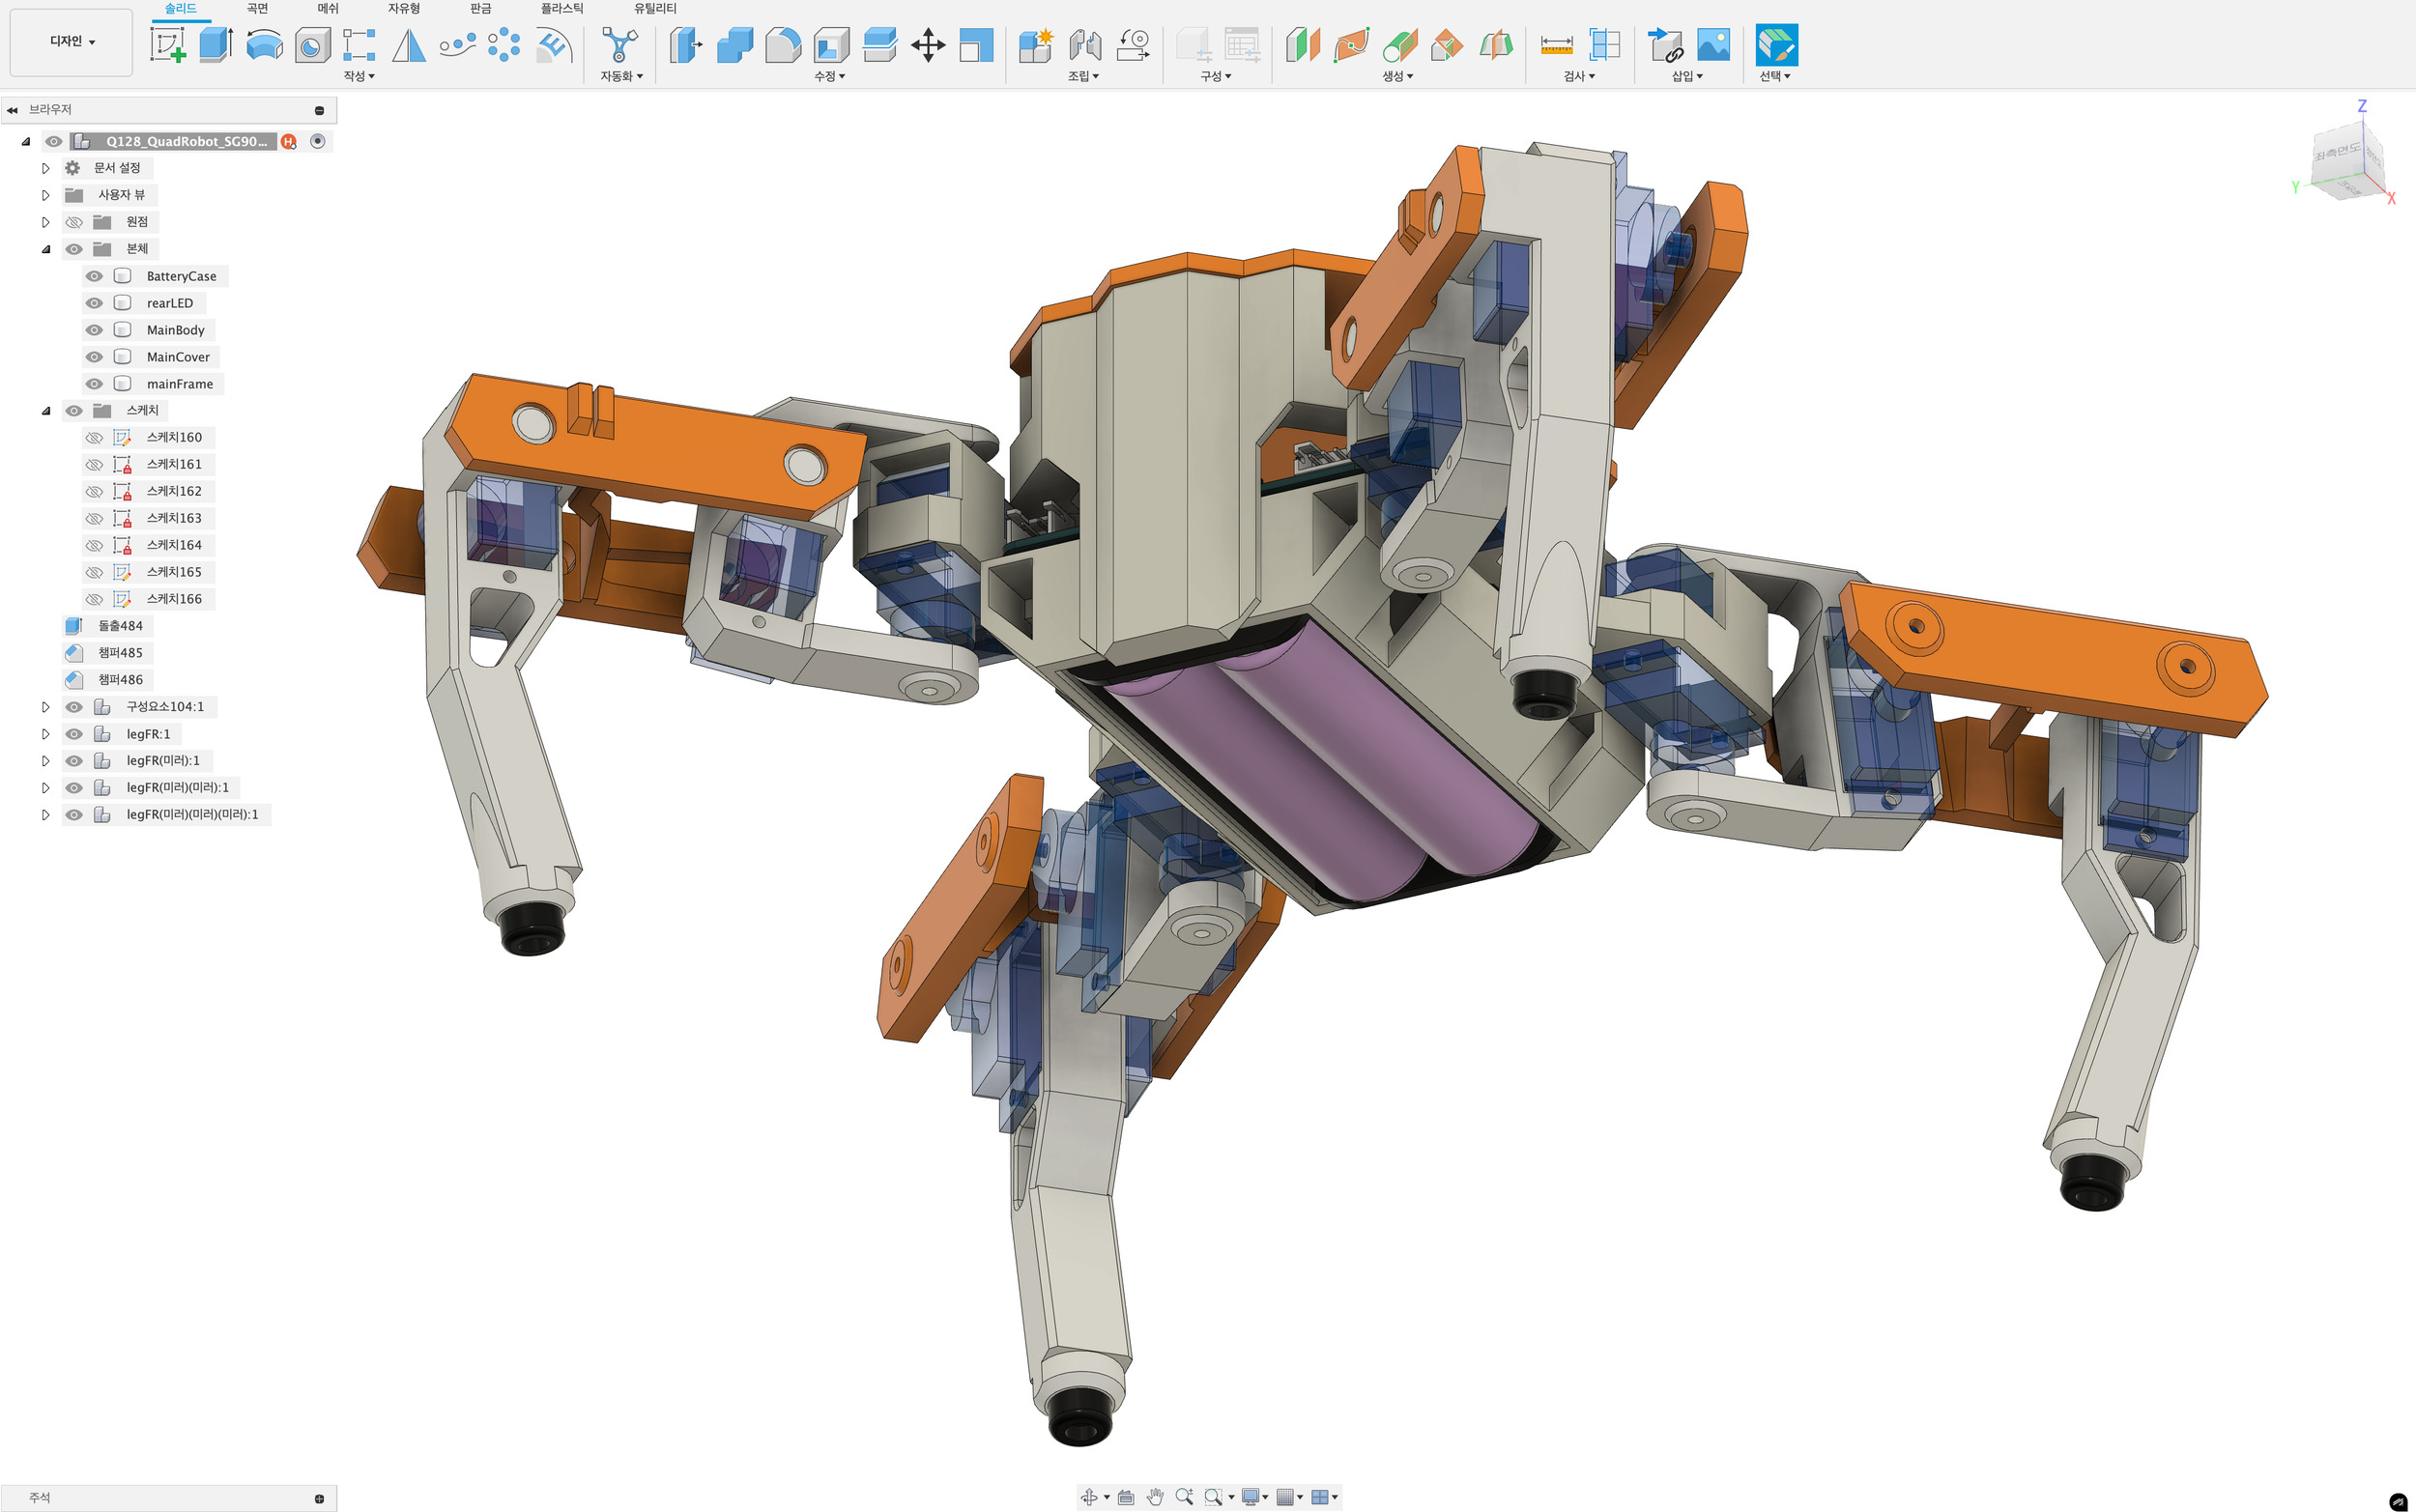
Task: Hide the BatteryCase body
Action: (x=94, y=276)
